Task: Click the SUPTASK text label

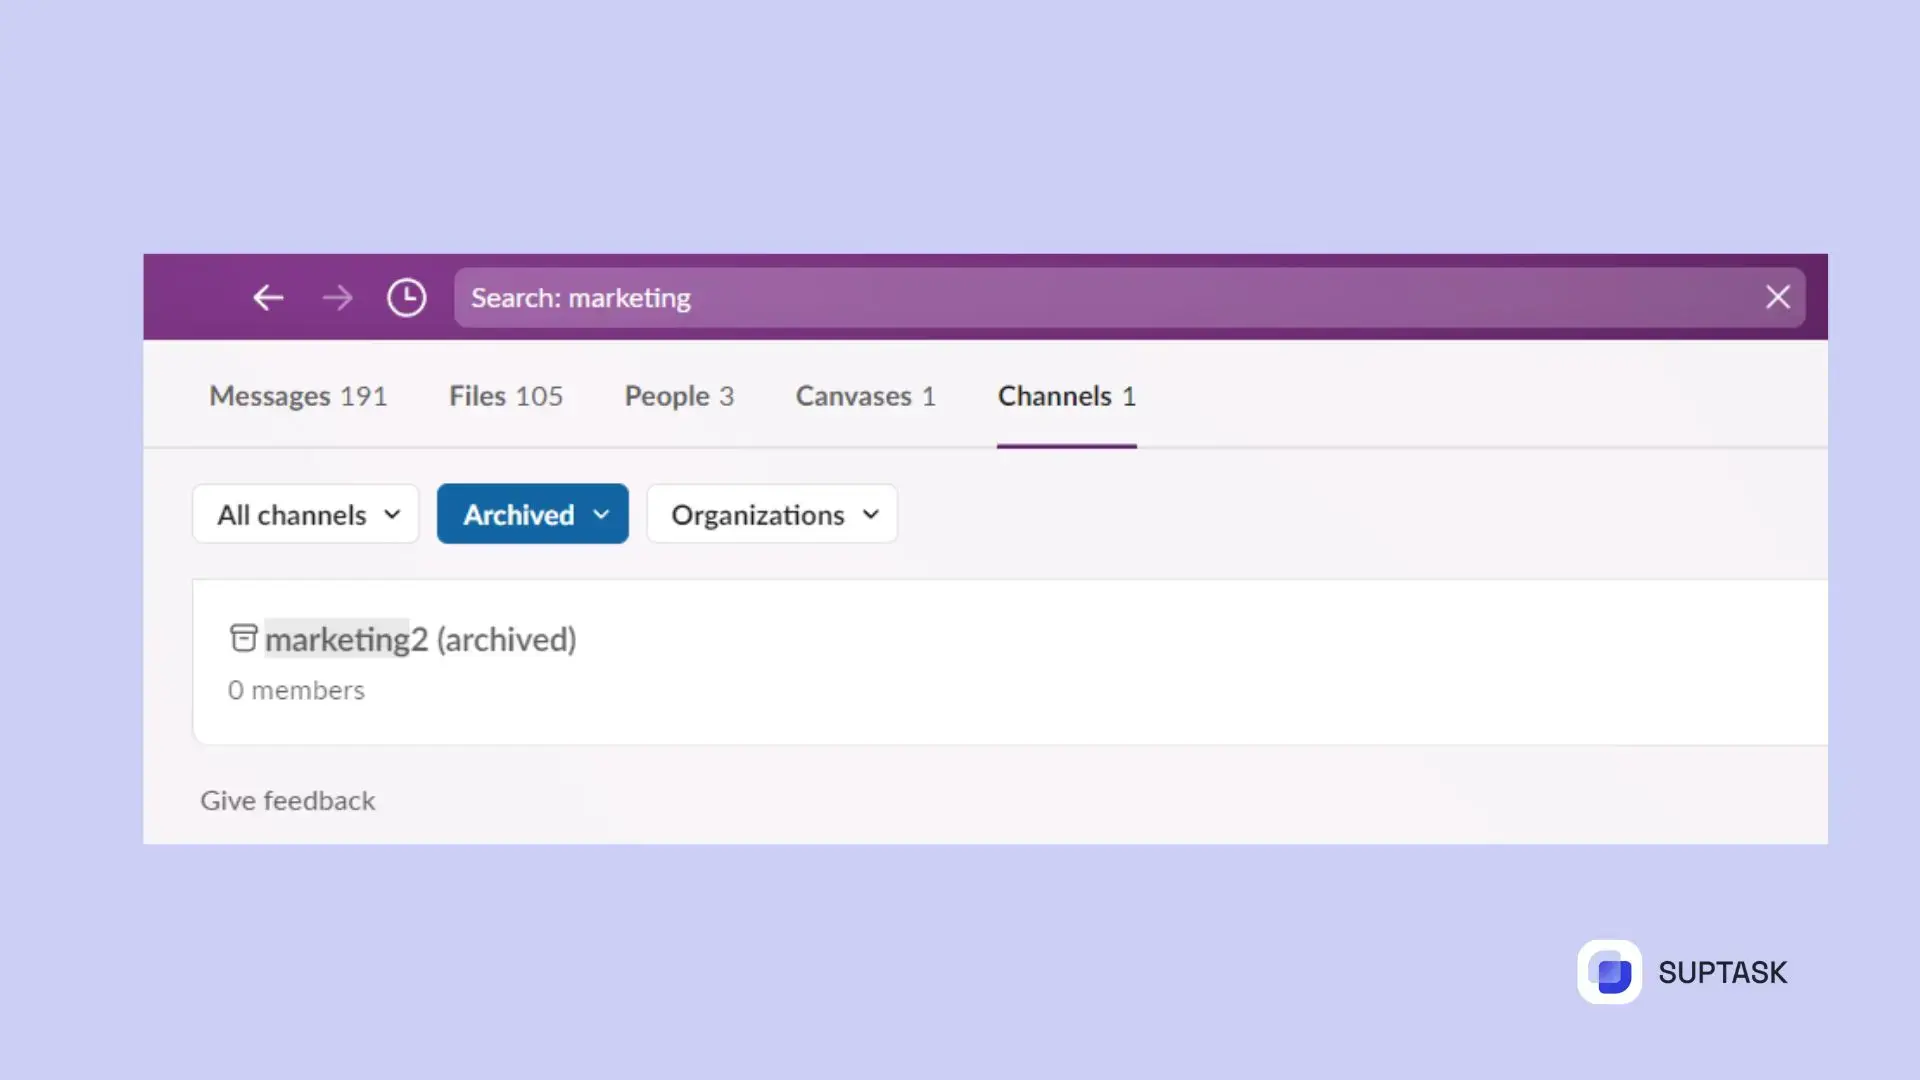Action: (x=1722, y=971)
